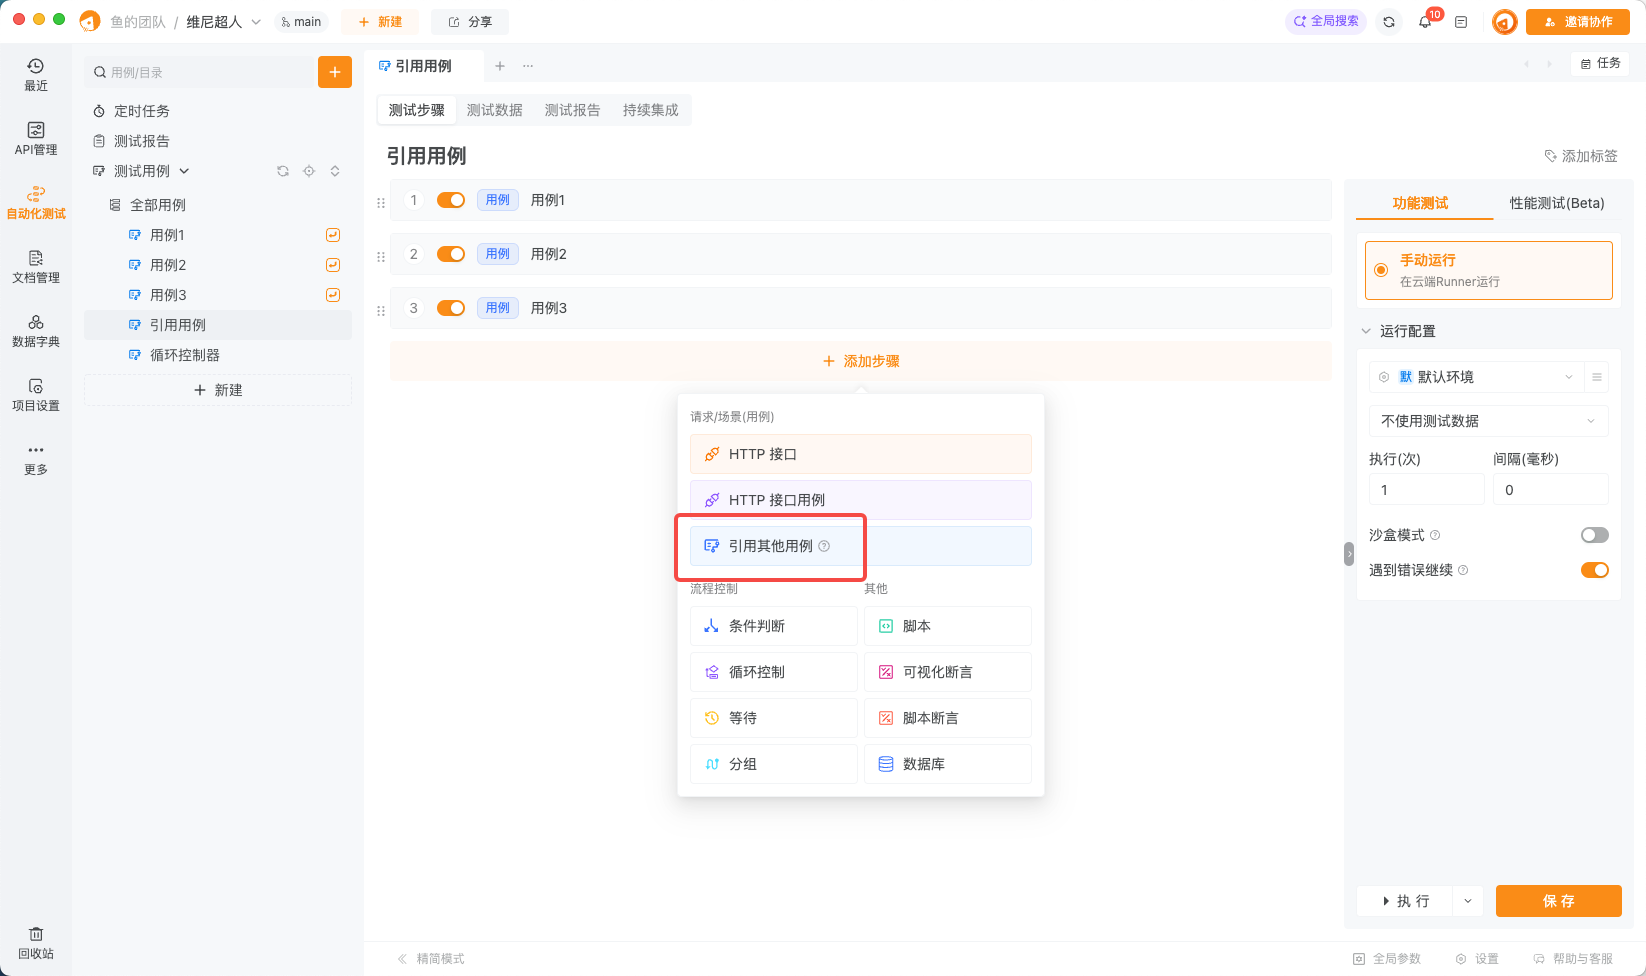Screen dimensions: 1646x976
Task: Click the sync refresh icon in the top bar
Action: tap(1389, 21)
